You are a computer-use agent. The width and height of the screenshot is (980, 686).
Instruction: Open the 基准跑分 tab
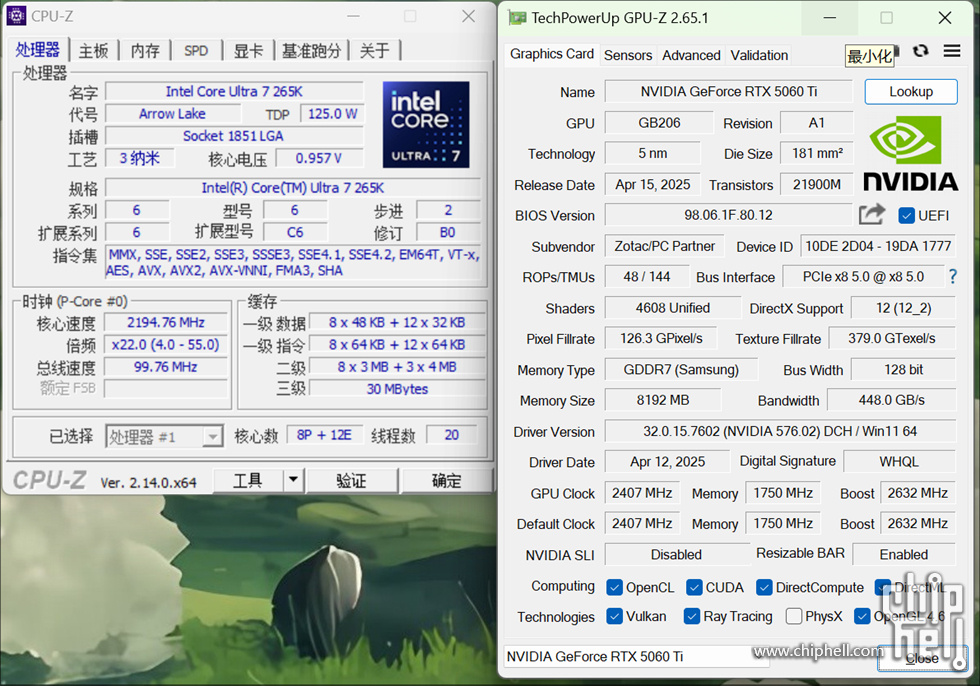[x=311, y=51]
